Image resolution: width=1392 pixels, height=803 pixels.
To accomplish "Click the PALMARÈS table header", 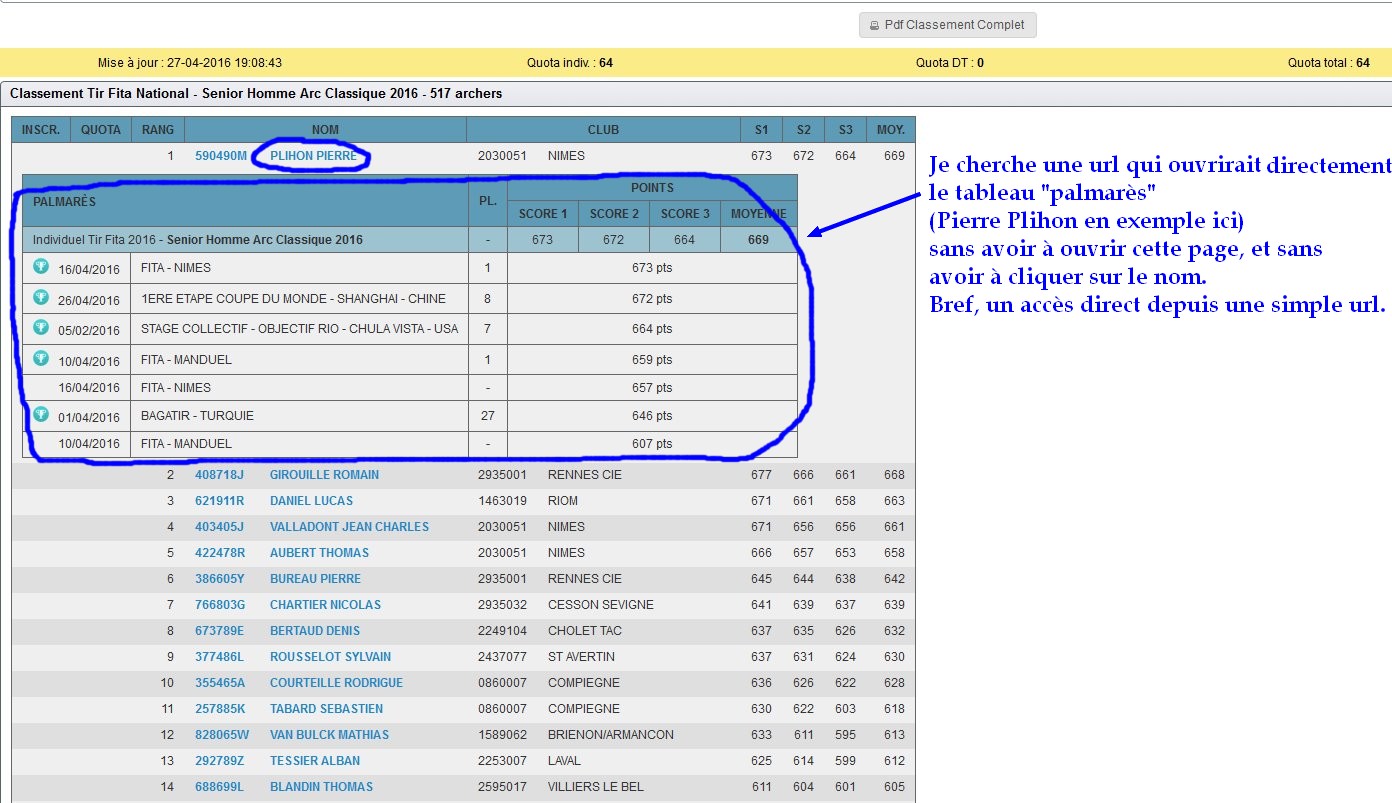I will coord(245,201).
